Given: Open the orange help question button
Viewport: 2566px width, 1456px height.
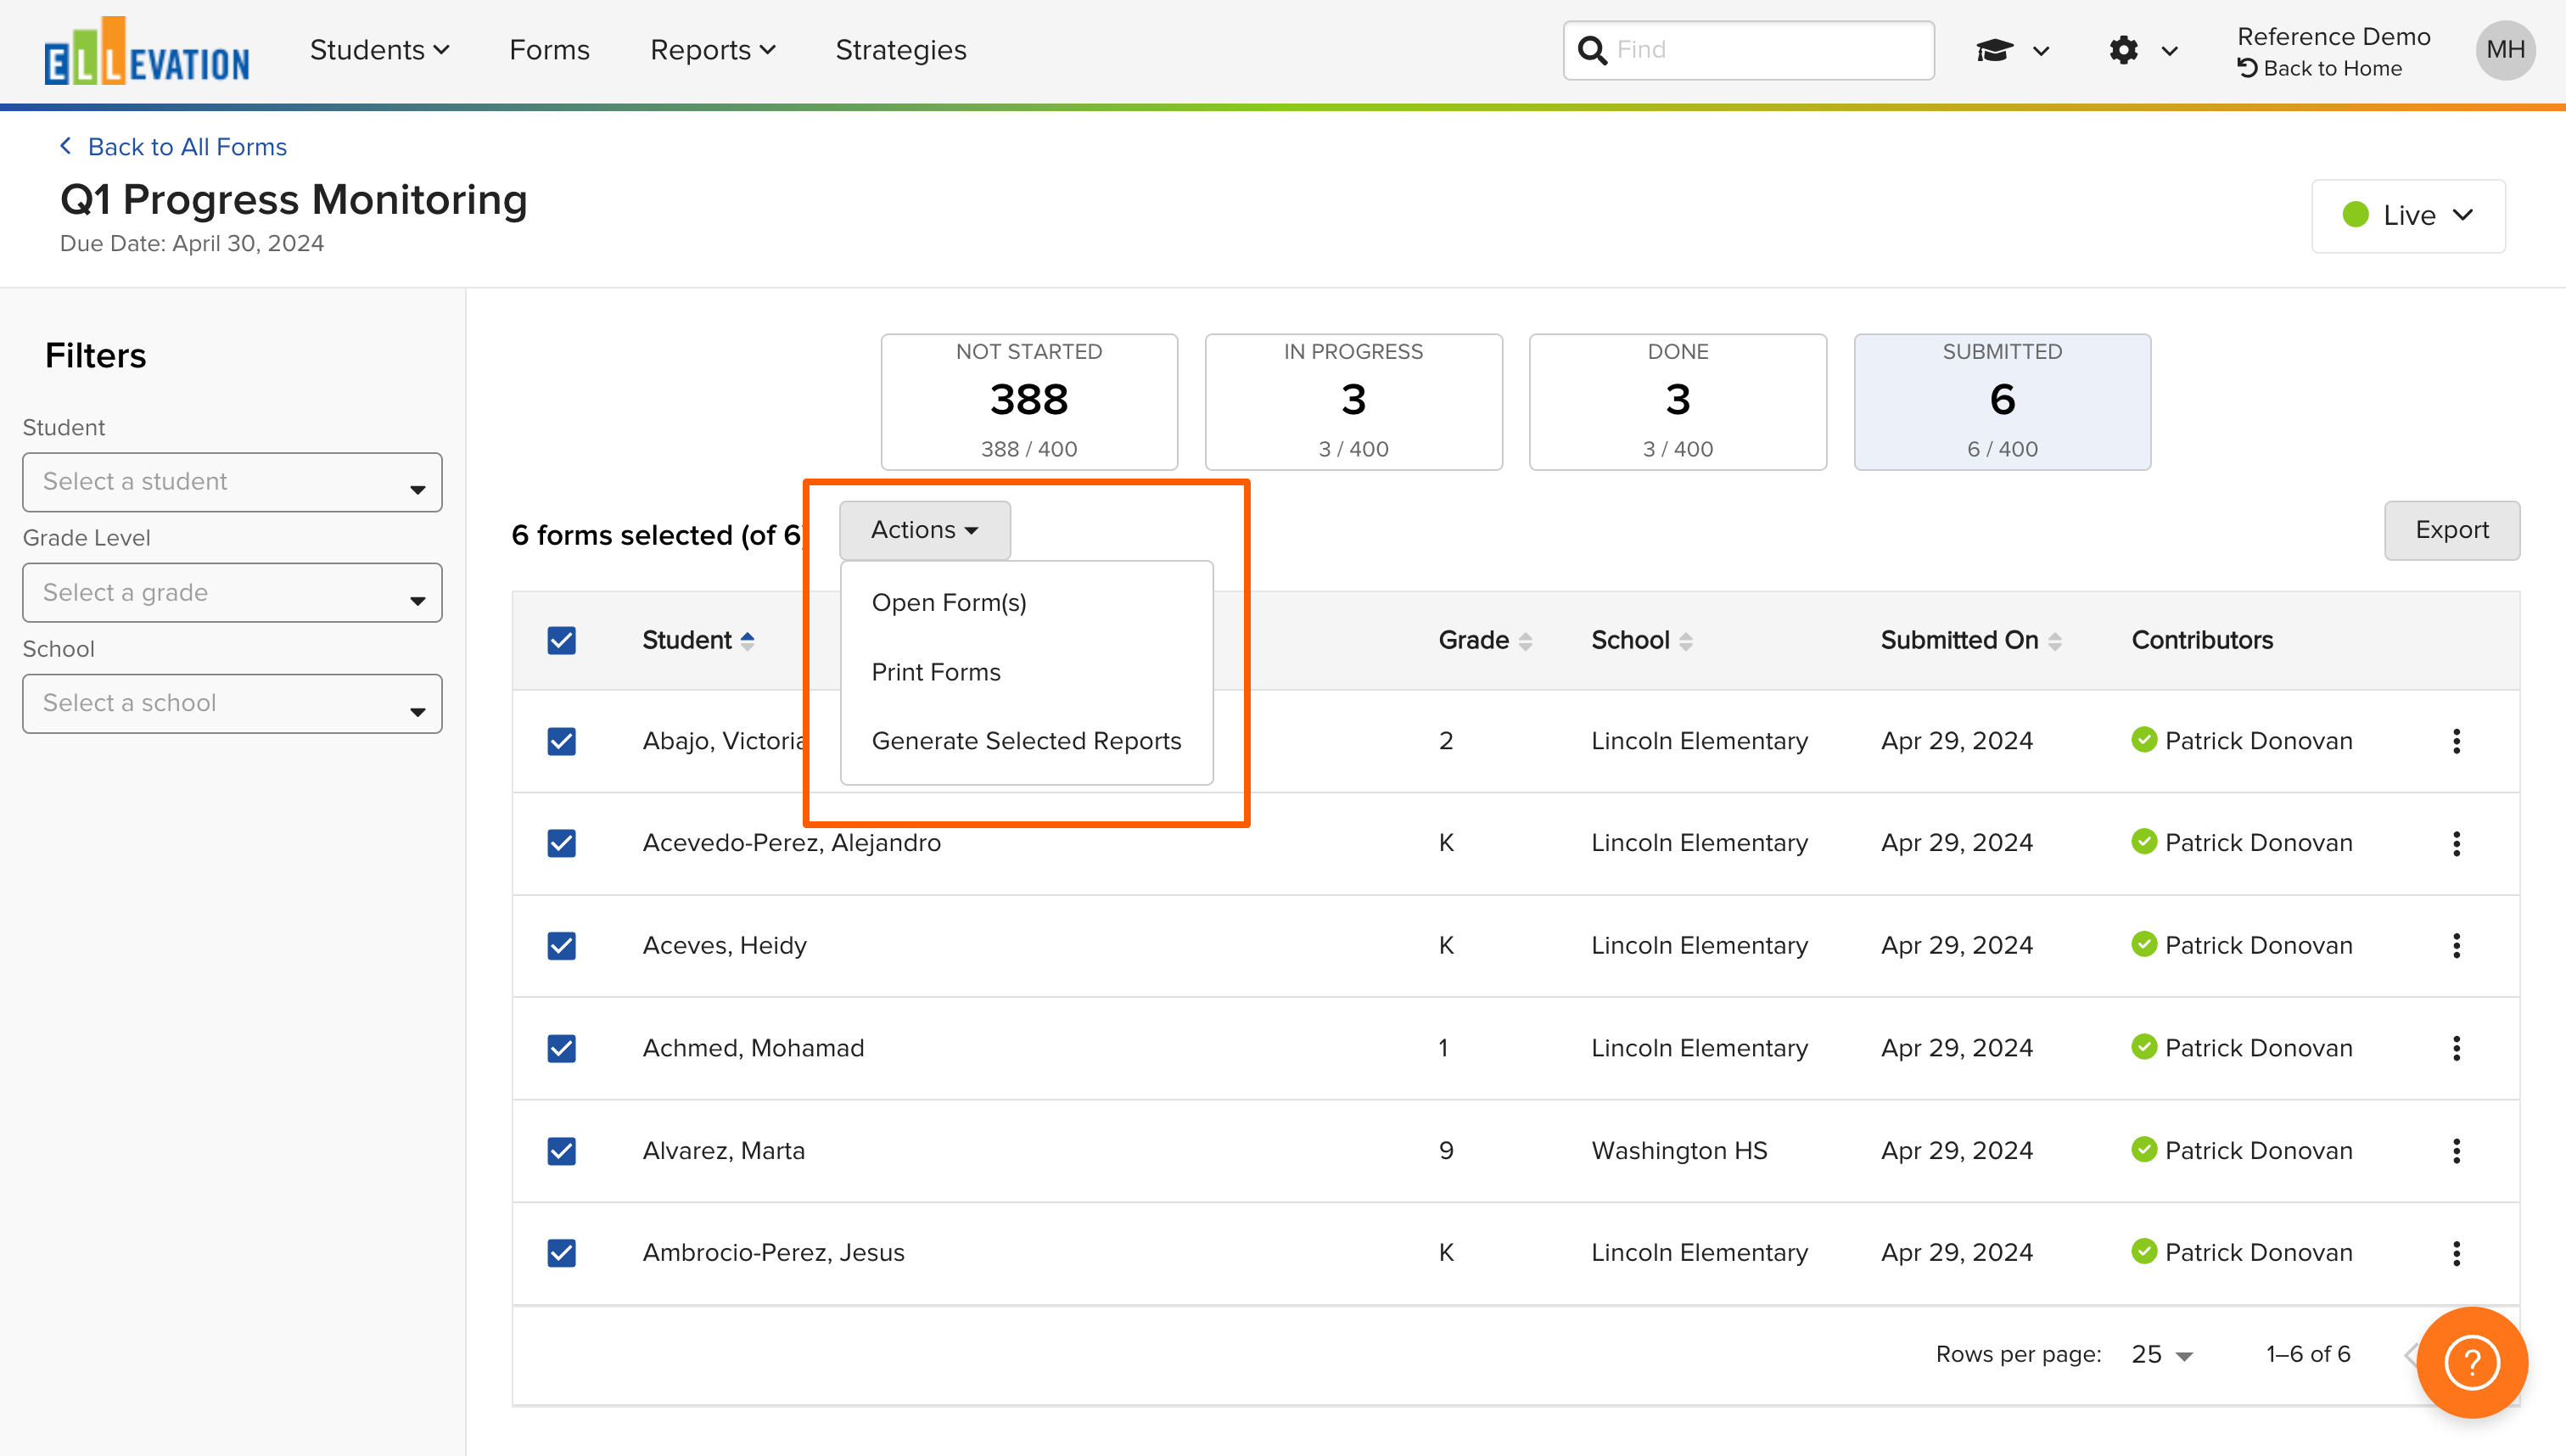Looking at the screenshot, I should pyautogui.click(x=2472, y=1362).
